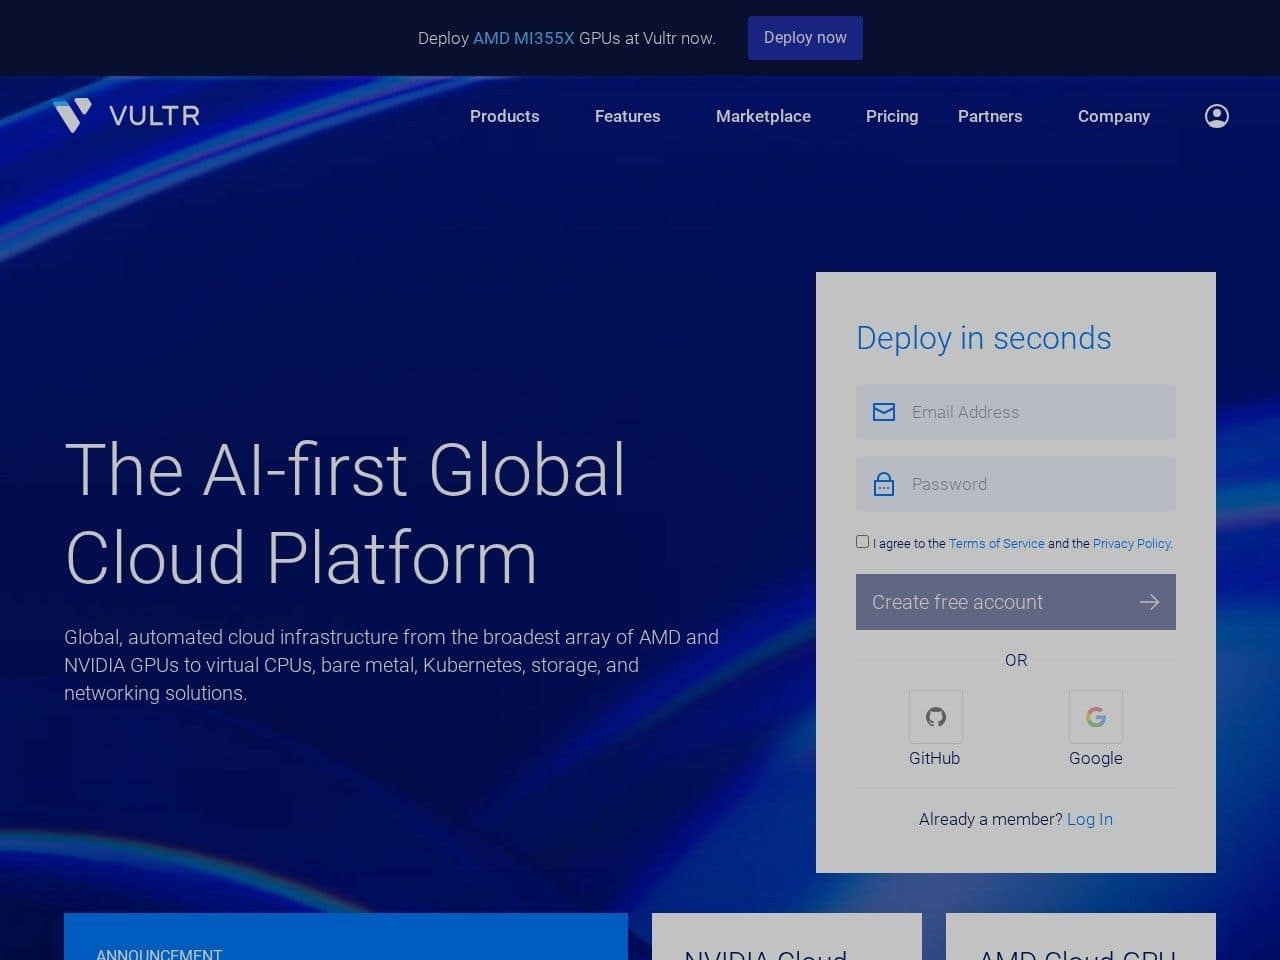Open the Partners menu

coord(990,116)
